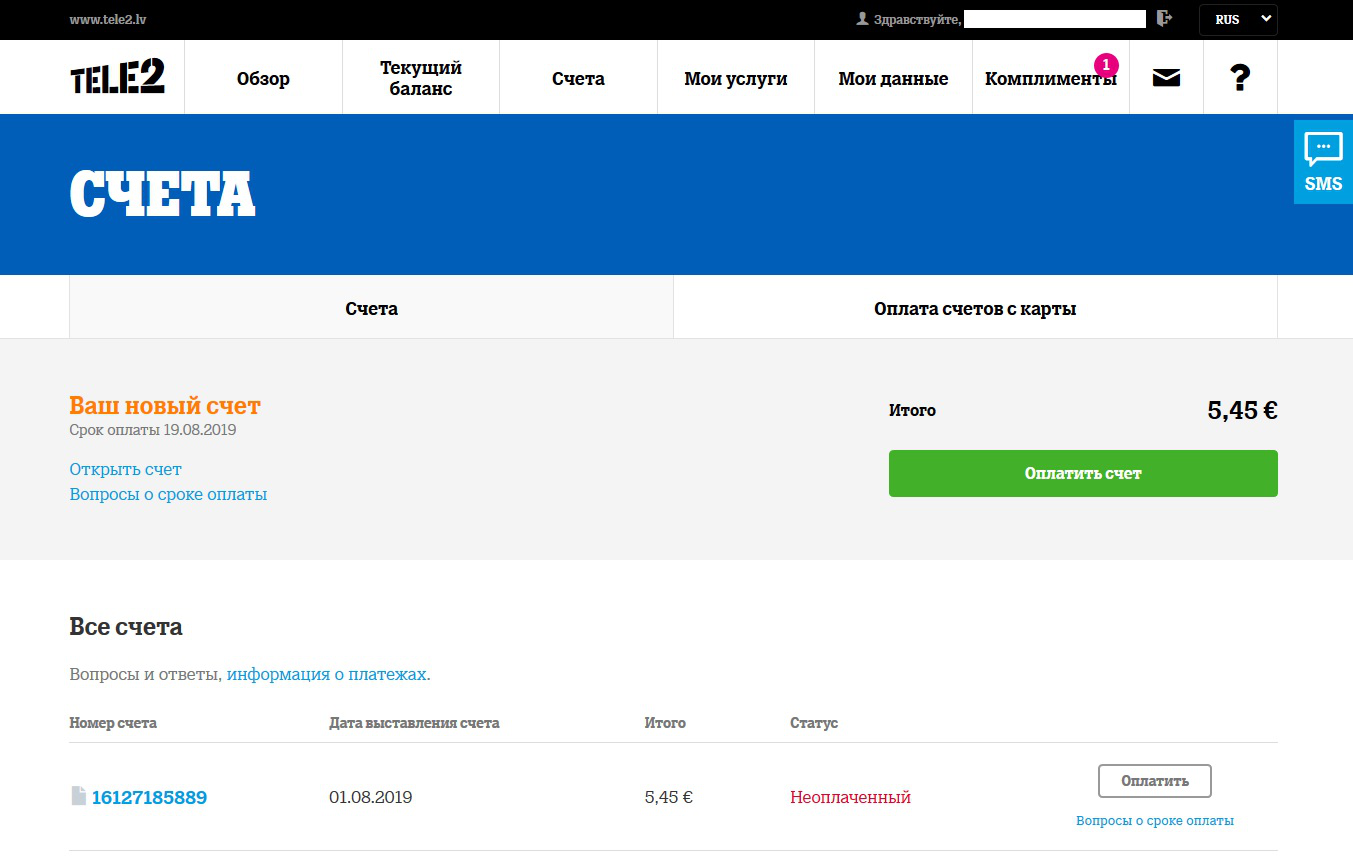Open invoice number 16127185889
1353x856 pixels.
click(x=149, y=797)
